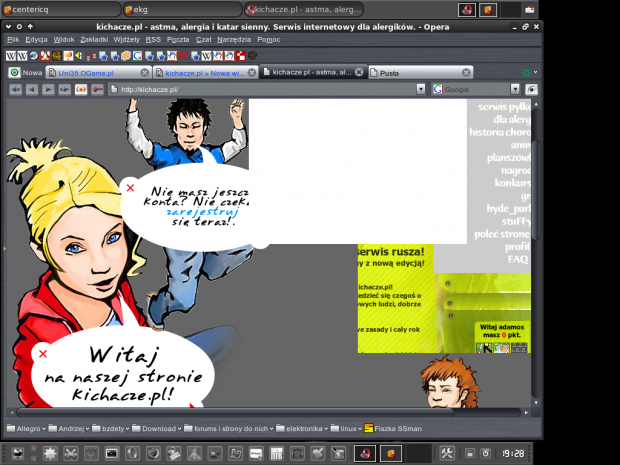Expand the bzdety bookmarks folder

(x=111, y=429)
